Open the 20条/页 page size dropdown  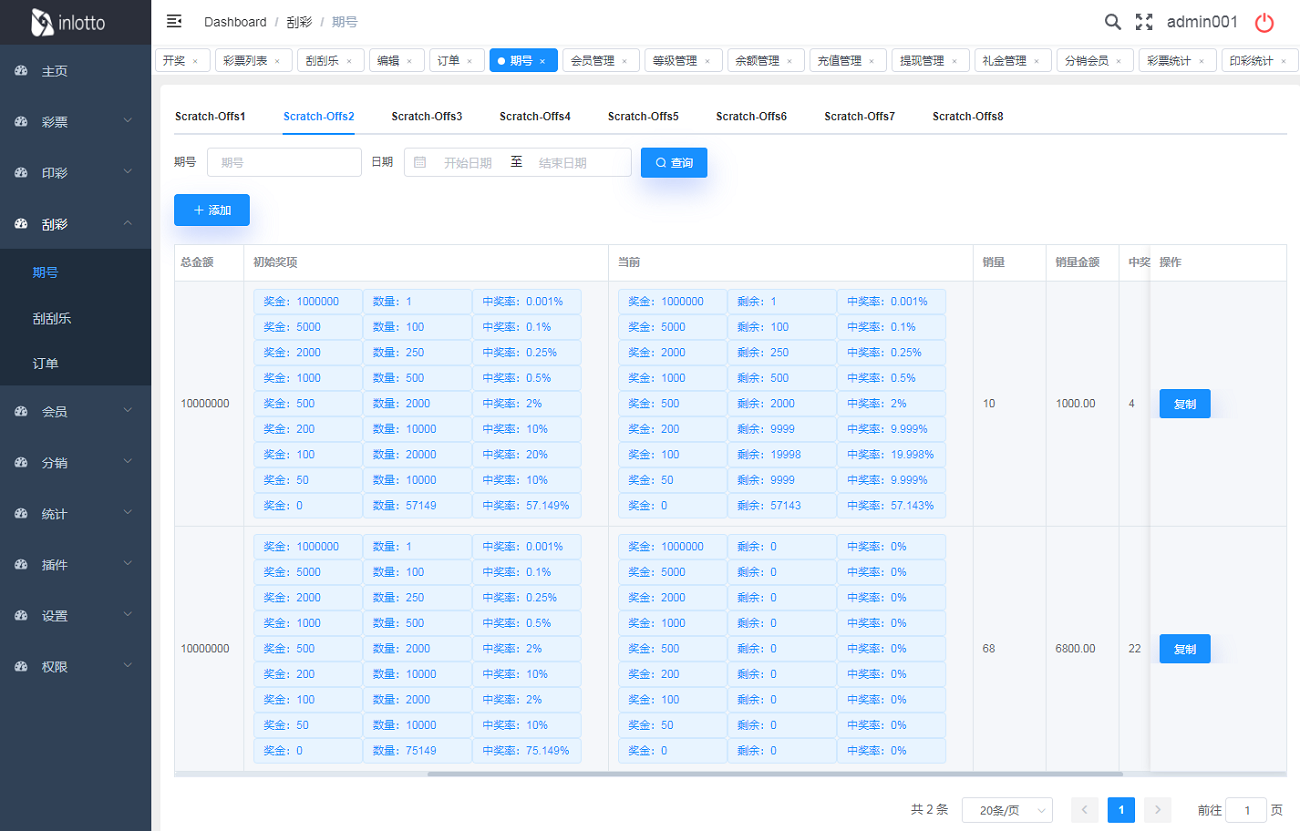[x=1007, y=810]
